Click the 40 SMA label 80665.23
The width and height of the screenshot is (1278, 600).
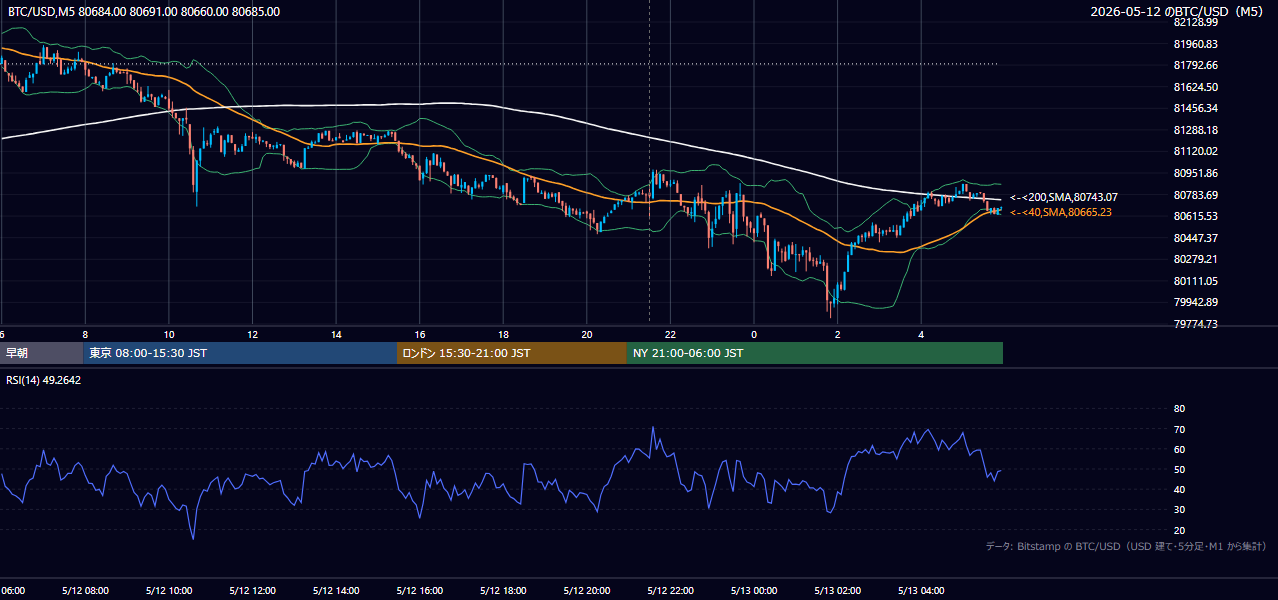pyautogui.click(x=1061, y=212)
